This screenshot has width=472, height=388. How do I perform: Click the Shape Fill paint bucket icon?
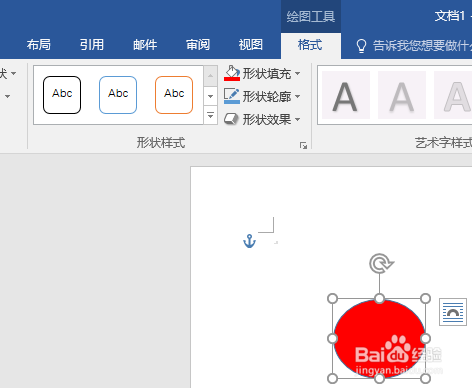coord(232,73)
